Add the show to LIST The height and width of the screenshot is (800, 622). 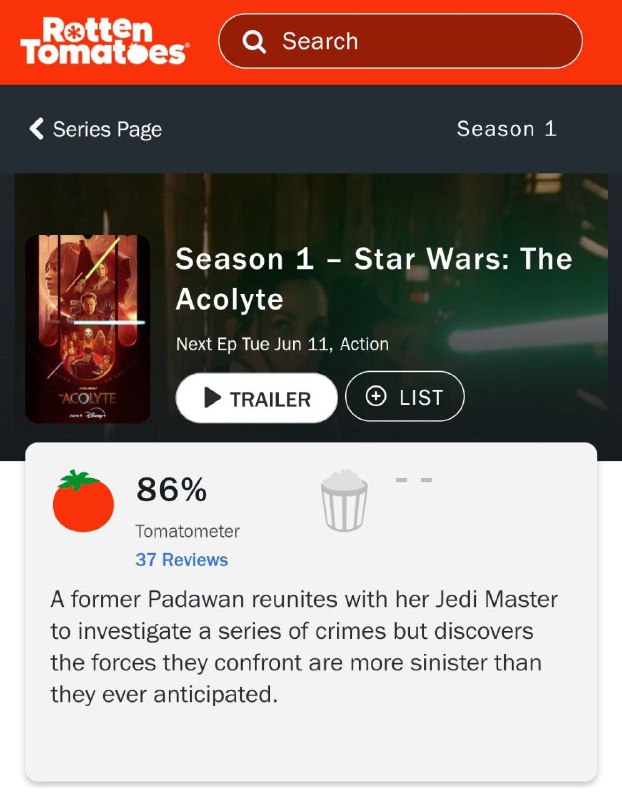pyautogui.click(x=405, y=396)
